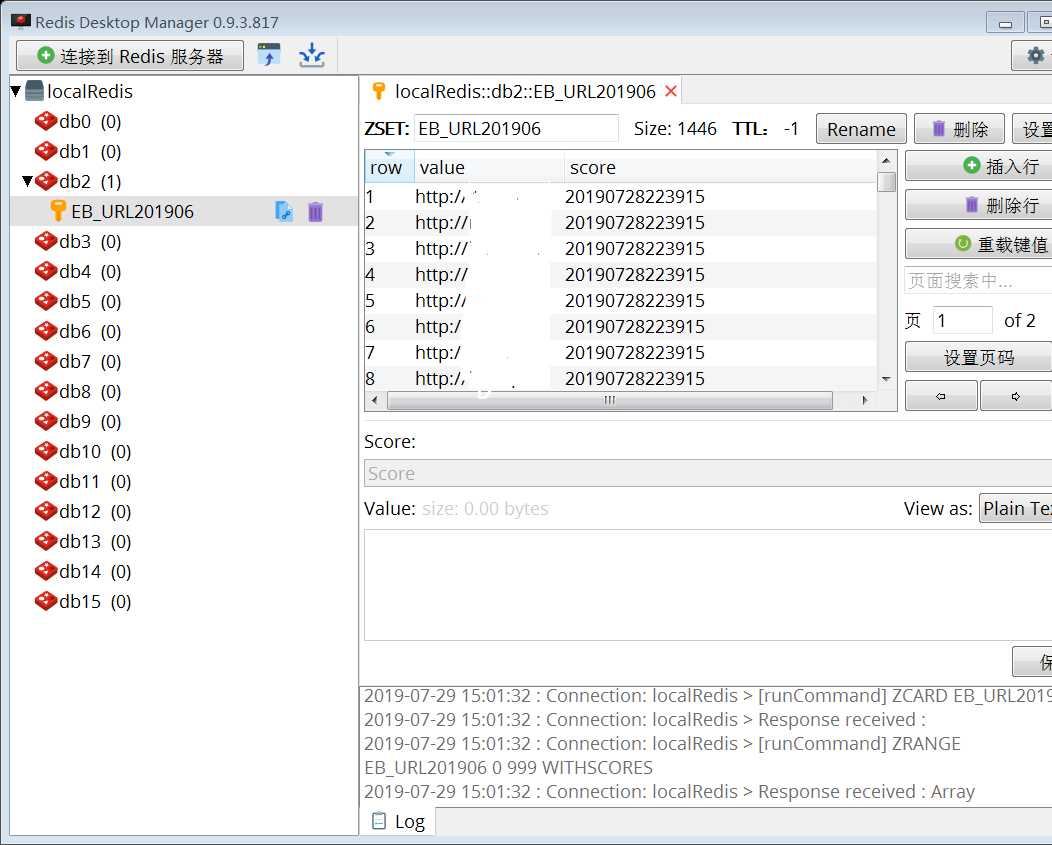Image resolution: width=1052 pixels, height=845 pixels.
Task: Click the Rename button
Action: (861, 129)
